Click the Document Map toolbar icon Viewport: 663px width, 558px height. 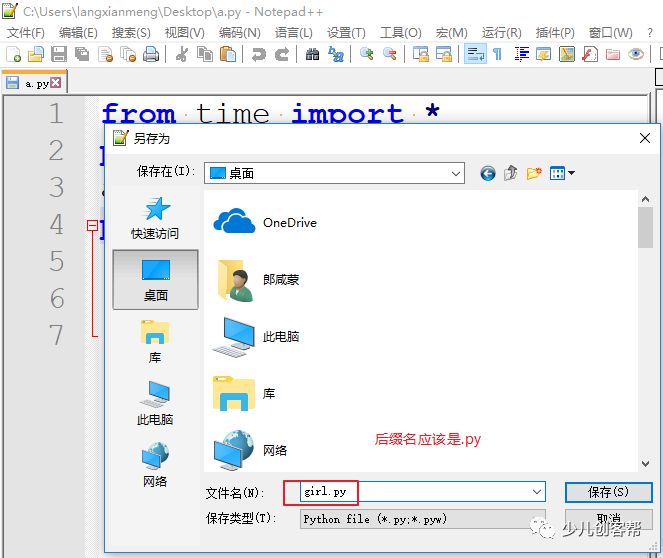click(567, 54)
